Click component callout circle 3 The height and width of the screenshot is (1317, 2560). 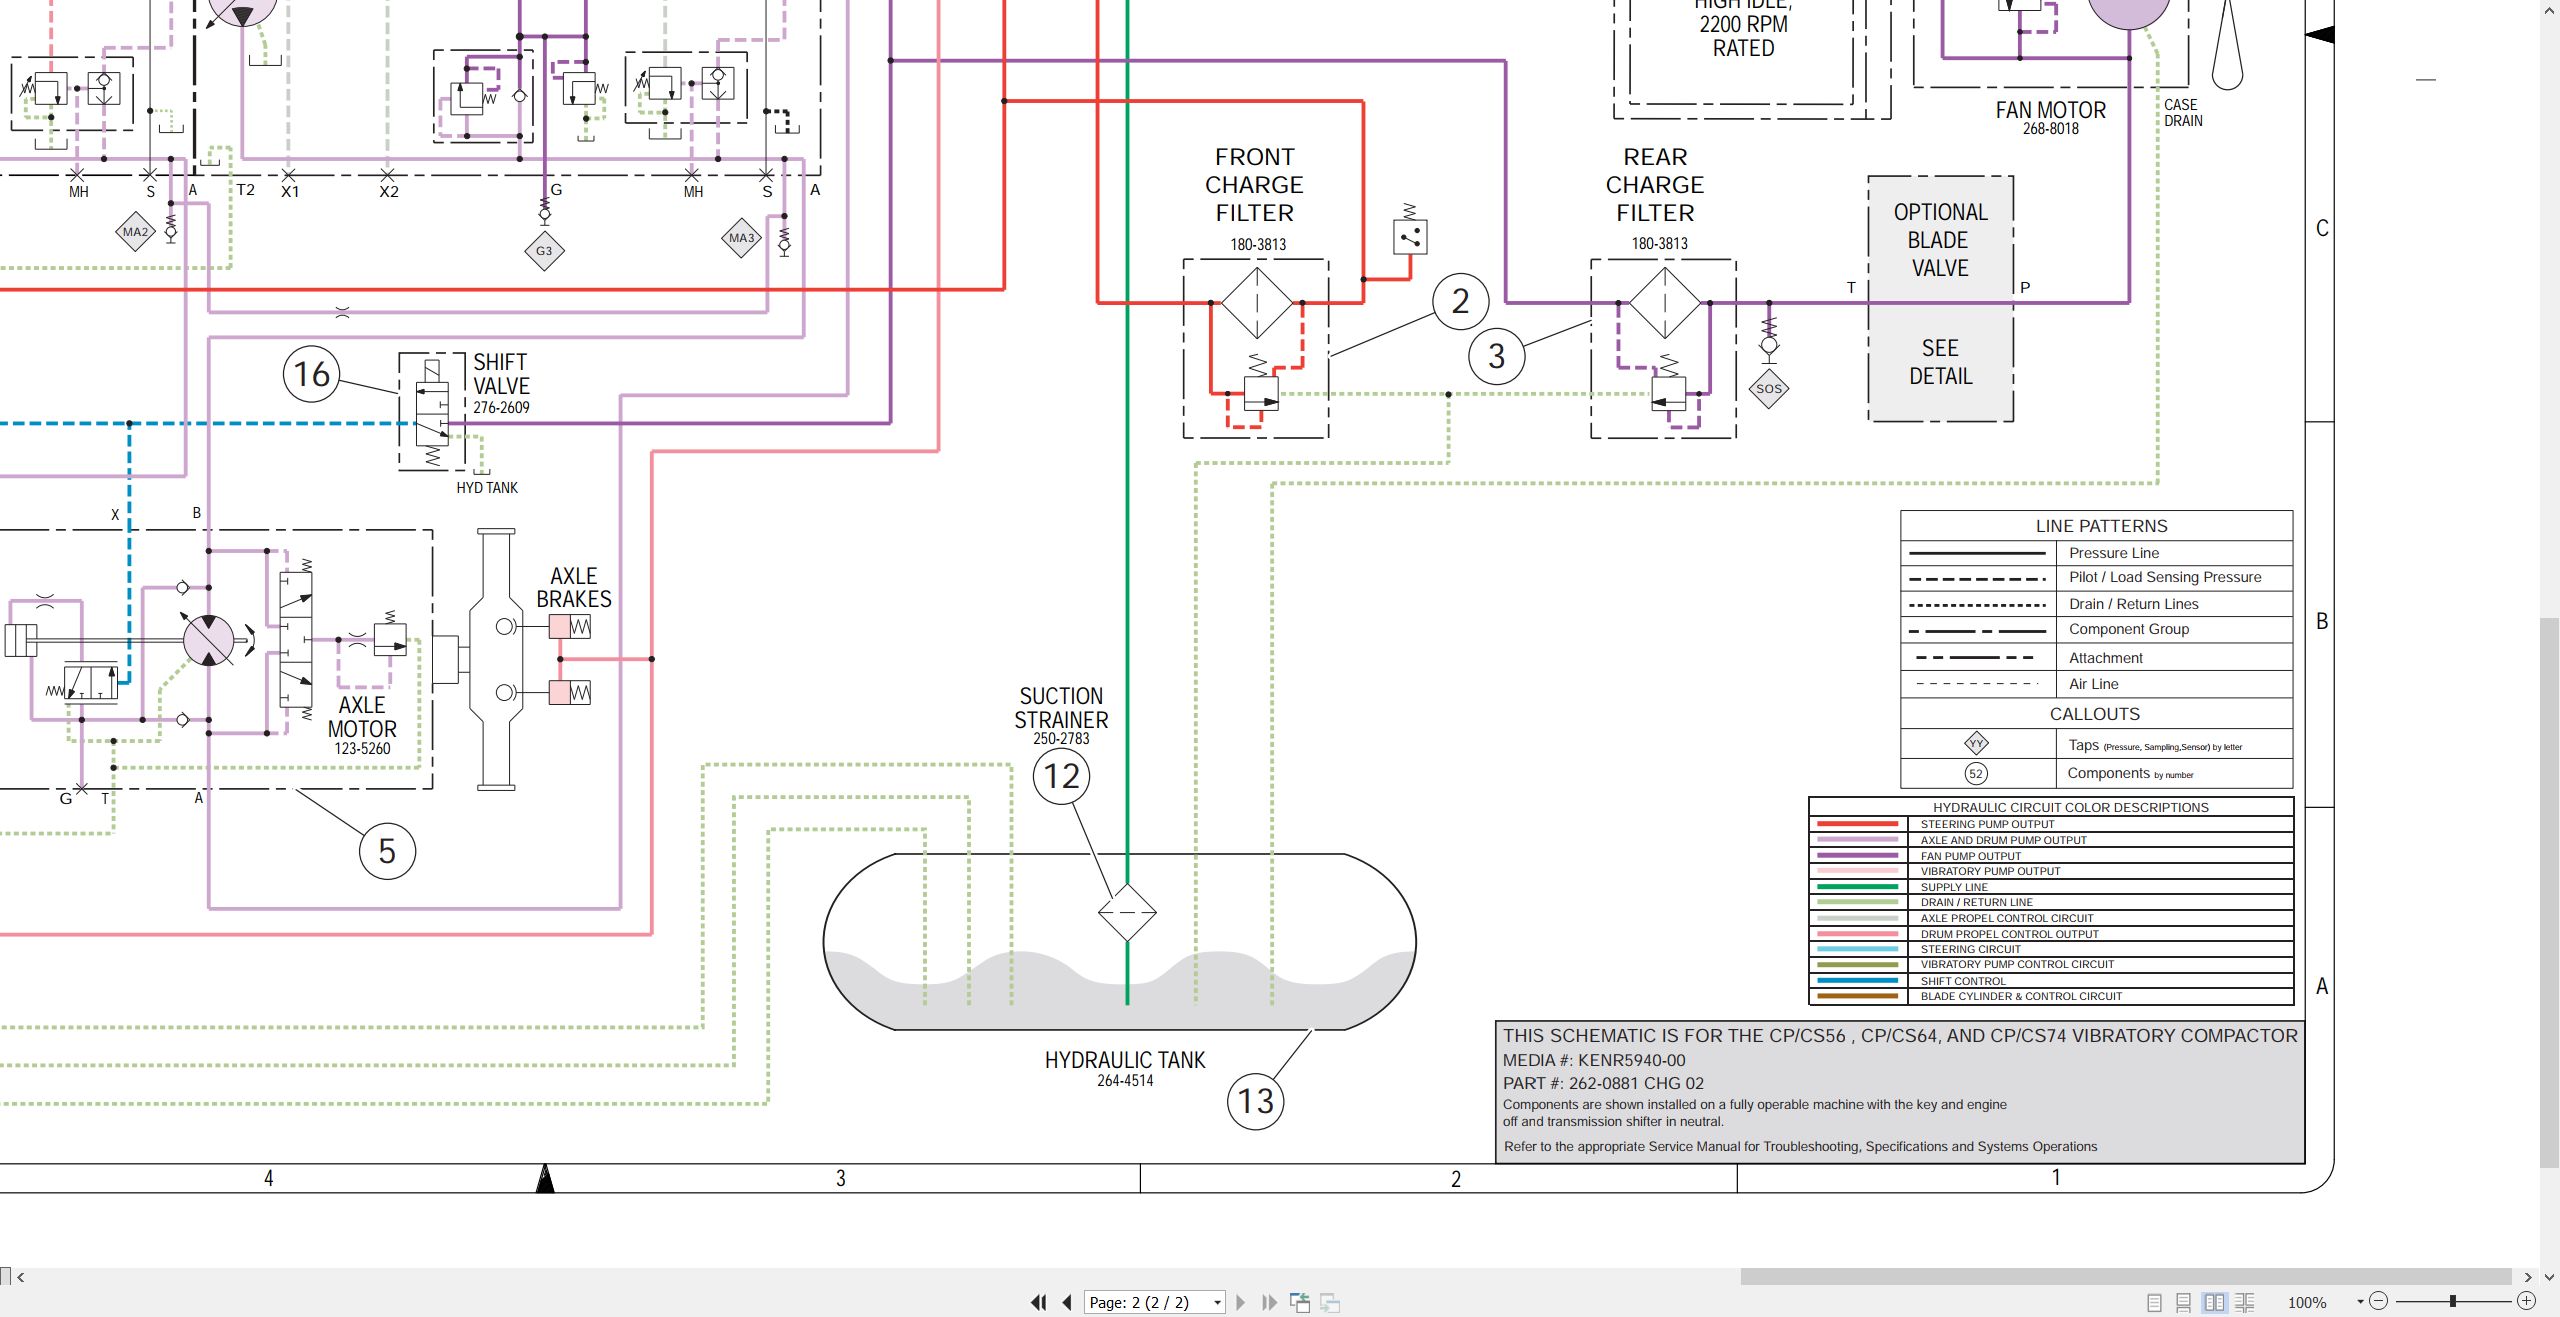point(1496,356)
